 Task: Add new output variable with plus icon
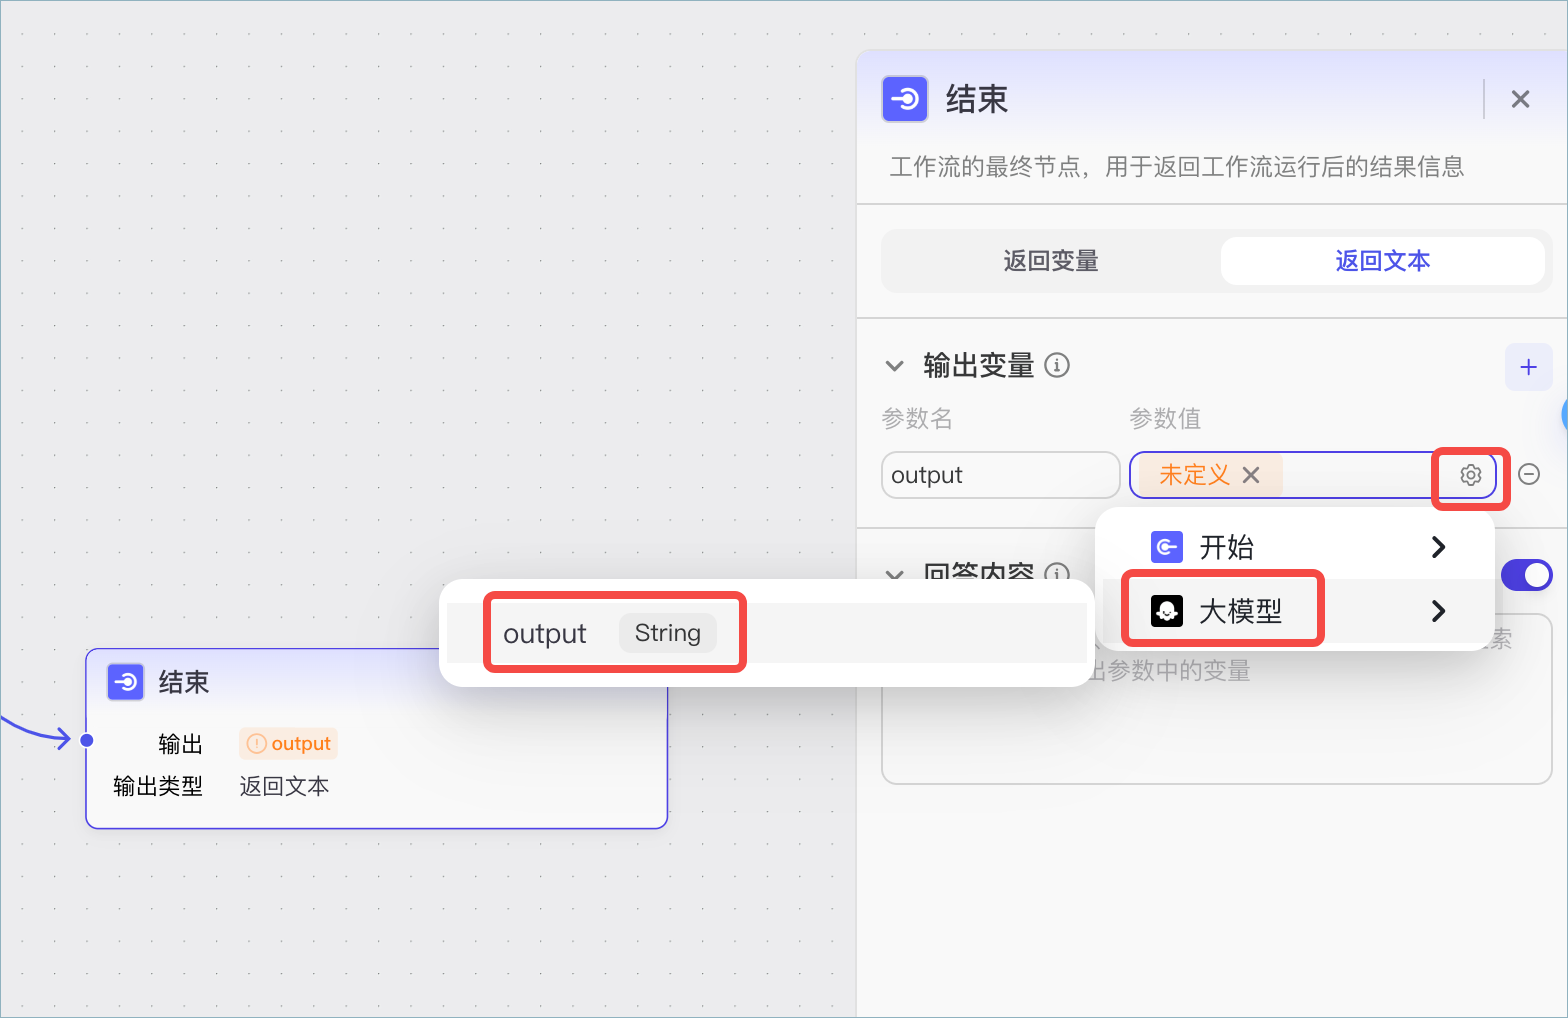[x=1528, y=367]
